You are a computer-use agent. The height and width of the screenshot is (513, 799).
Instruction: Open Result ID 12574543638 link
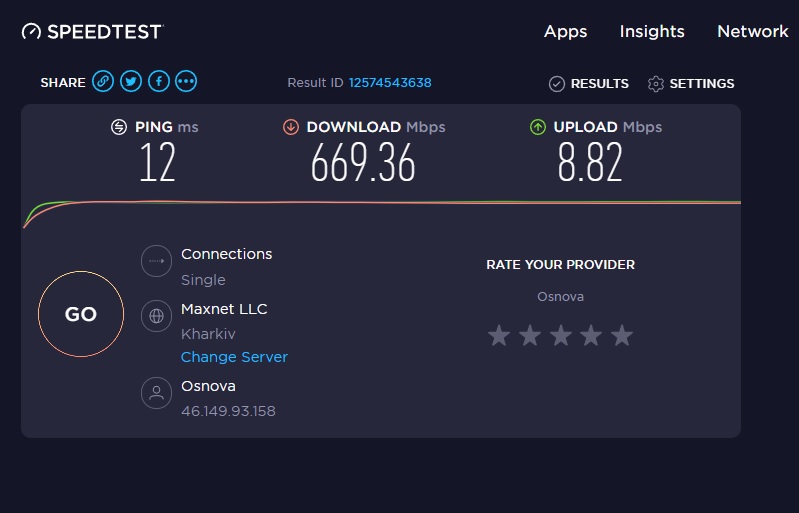(390, 83)
